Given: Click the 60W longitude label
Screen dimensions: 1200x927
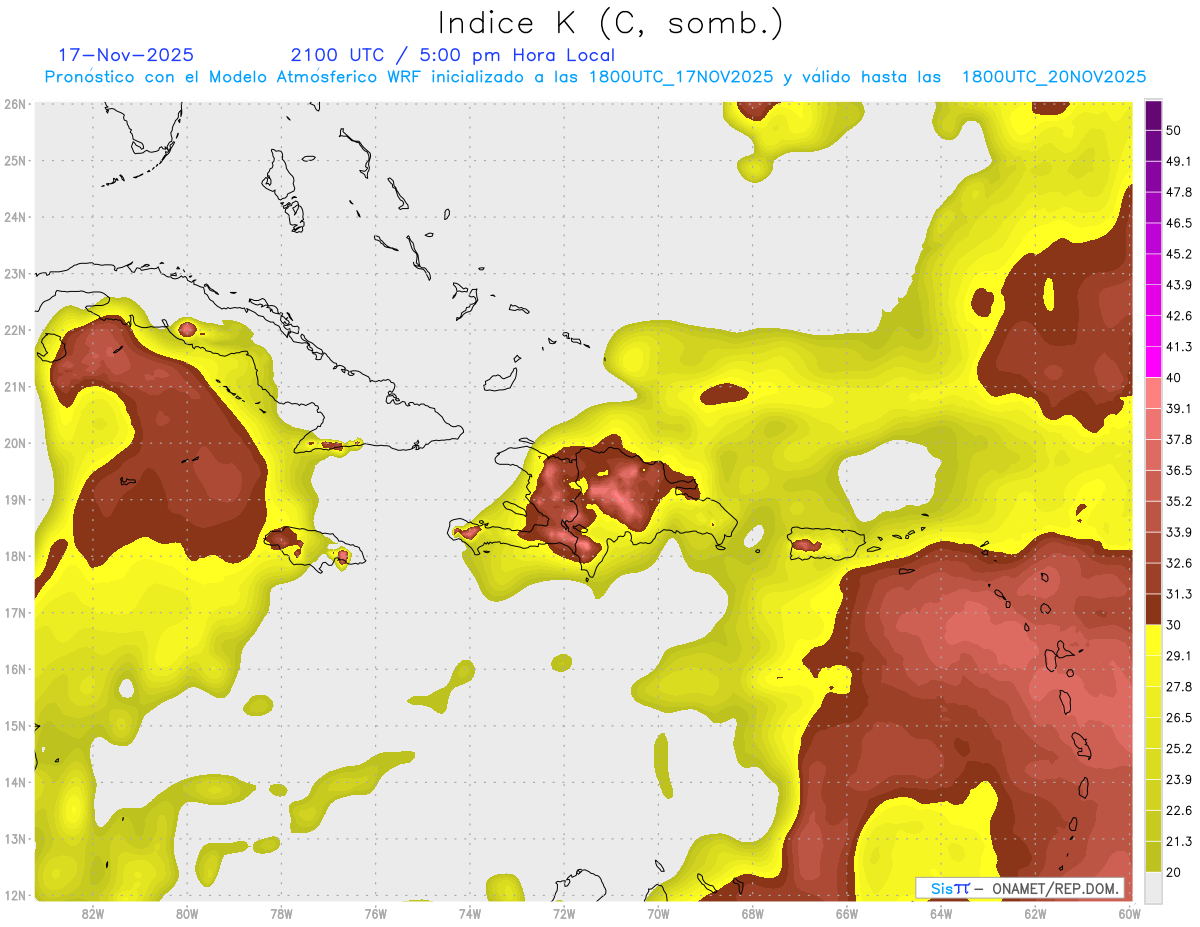Looking at the screenshot, I should [x=1129, y=913].
